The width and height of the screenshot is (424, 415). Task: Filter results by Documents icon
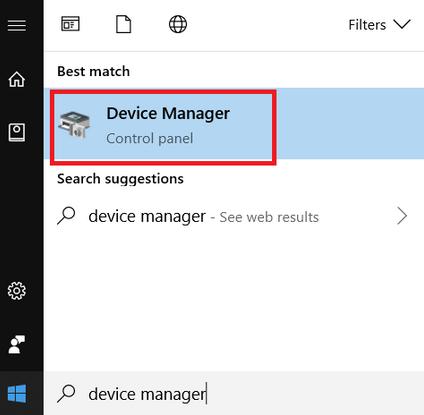[123, 24]
